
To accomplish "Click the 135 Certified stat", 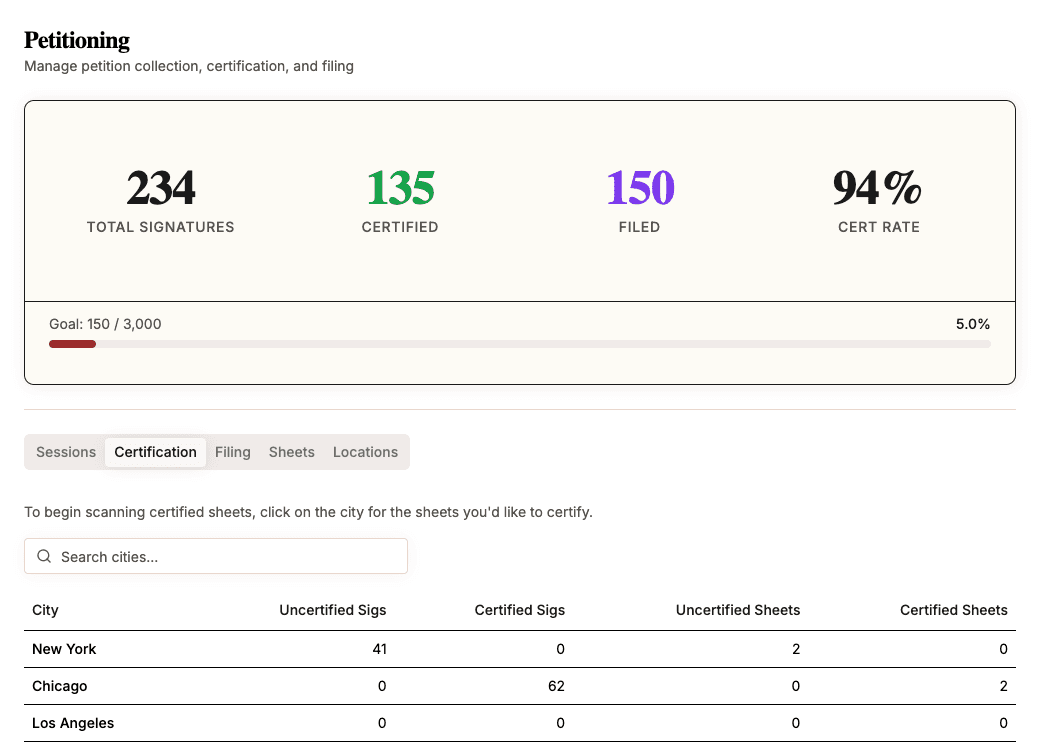I will click(400, 201).
